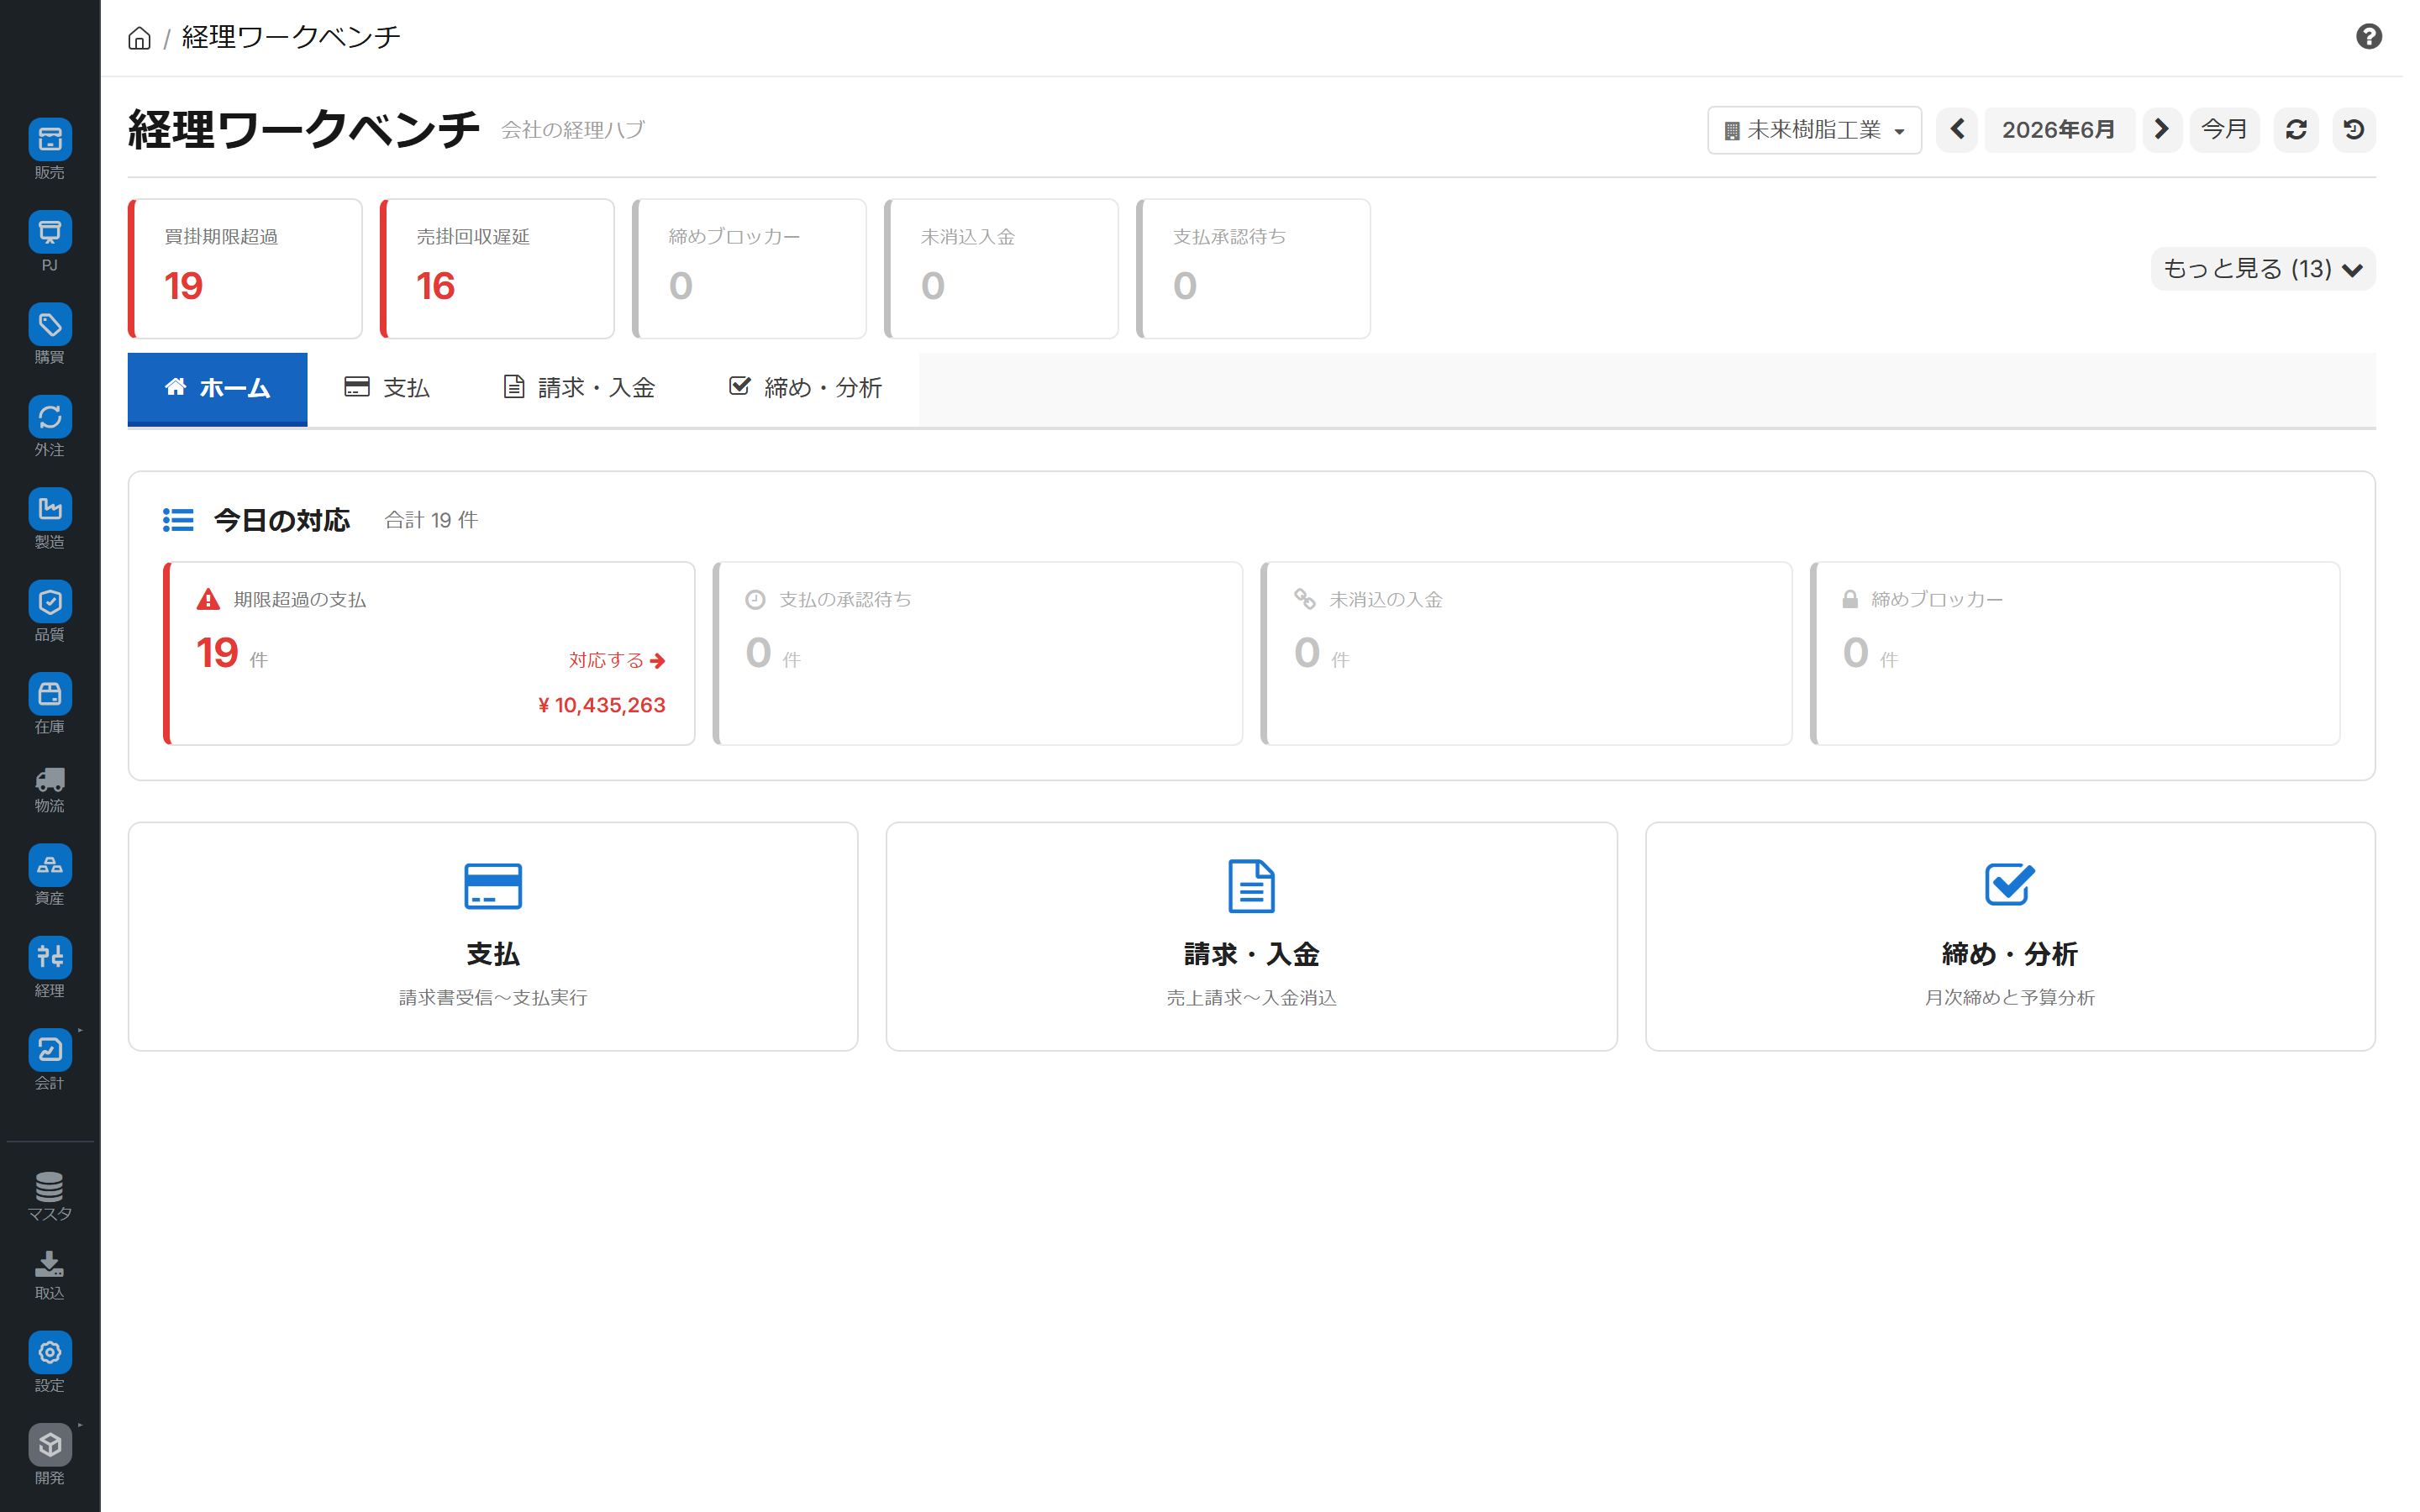Switch to the 支払 tab
This screenshot has height=1512, width=2420.
[x=387, y=388]
